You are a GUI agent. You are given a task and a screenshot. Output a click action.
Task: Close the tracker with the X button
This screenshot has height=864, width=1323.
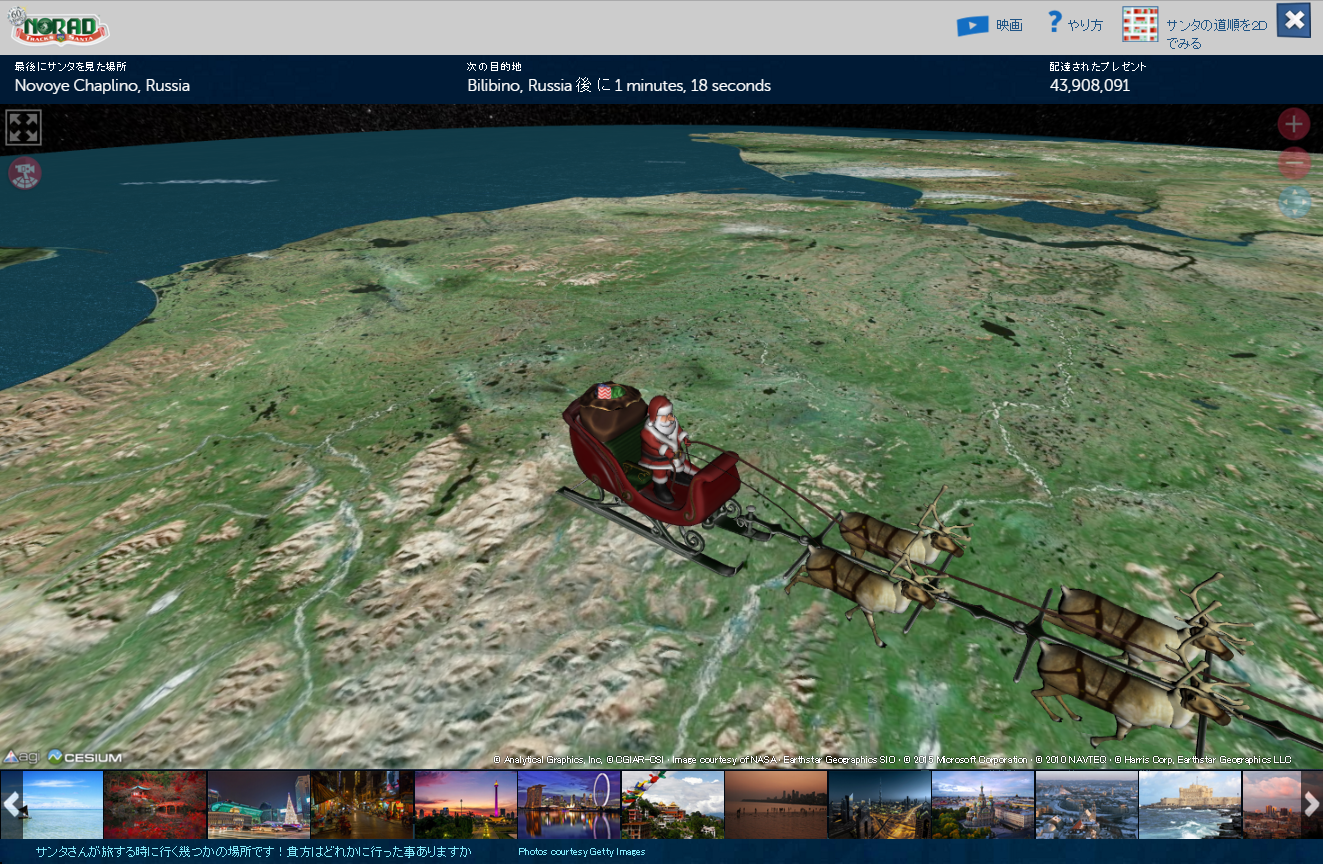tap(1293, 19)
